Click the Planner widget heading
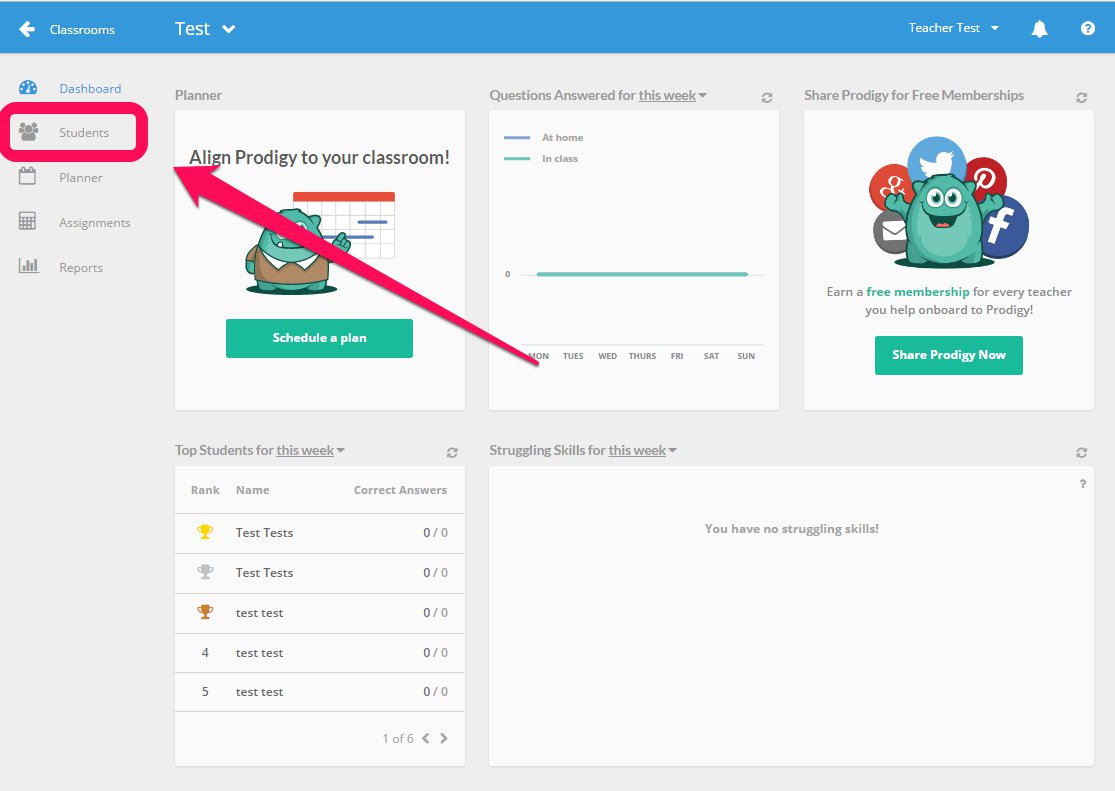The height and width of the screenshot is (791, 1115). [198, 95]
